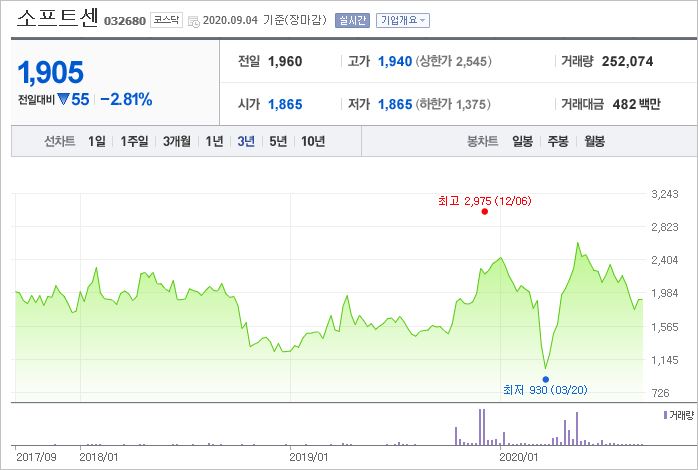Click the 전일 value 1,960
This screenshot has height=470, width=698.
coord(285,61)
